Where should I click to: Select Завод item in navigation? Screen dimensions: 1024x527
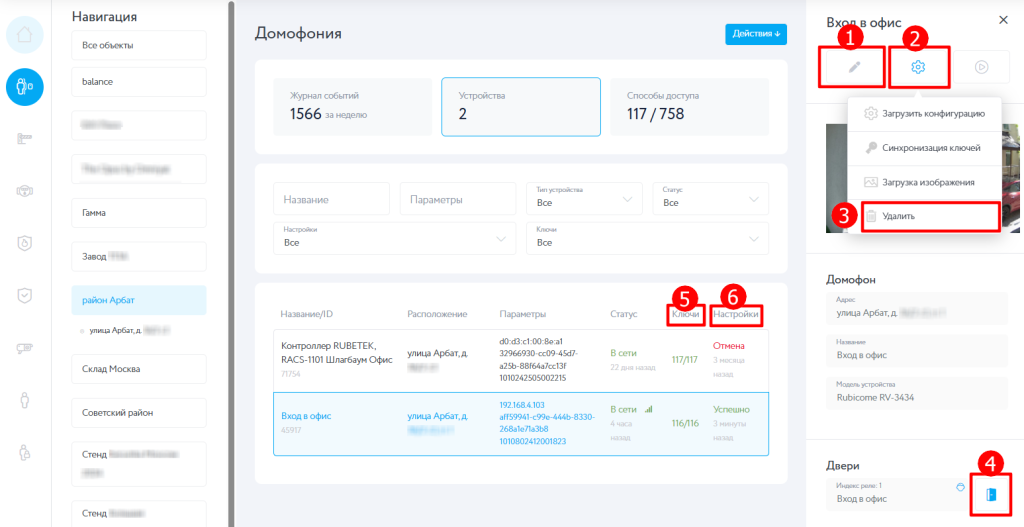point(139,257)
